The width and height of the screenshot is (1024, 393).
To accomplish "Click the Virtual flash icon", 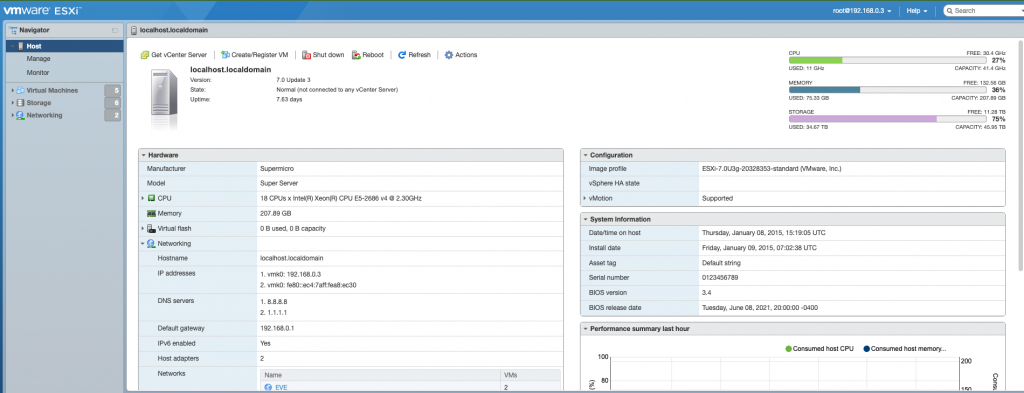I will 151,228.
